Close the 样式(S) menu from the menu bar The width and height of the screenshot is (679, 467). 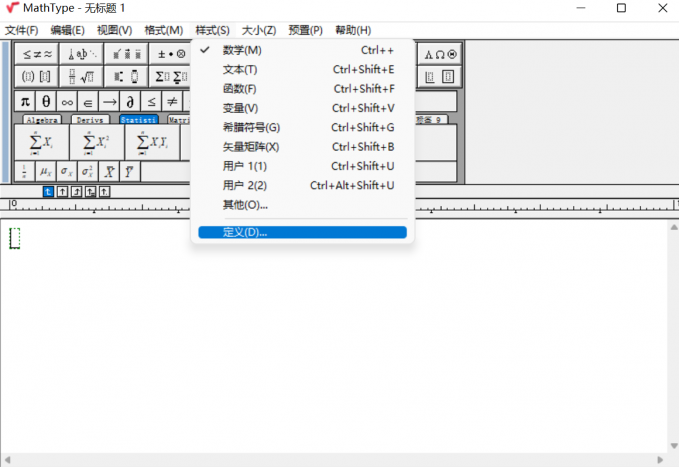(212, 30)
